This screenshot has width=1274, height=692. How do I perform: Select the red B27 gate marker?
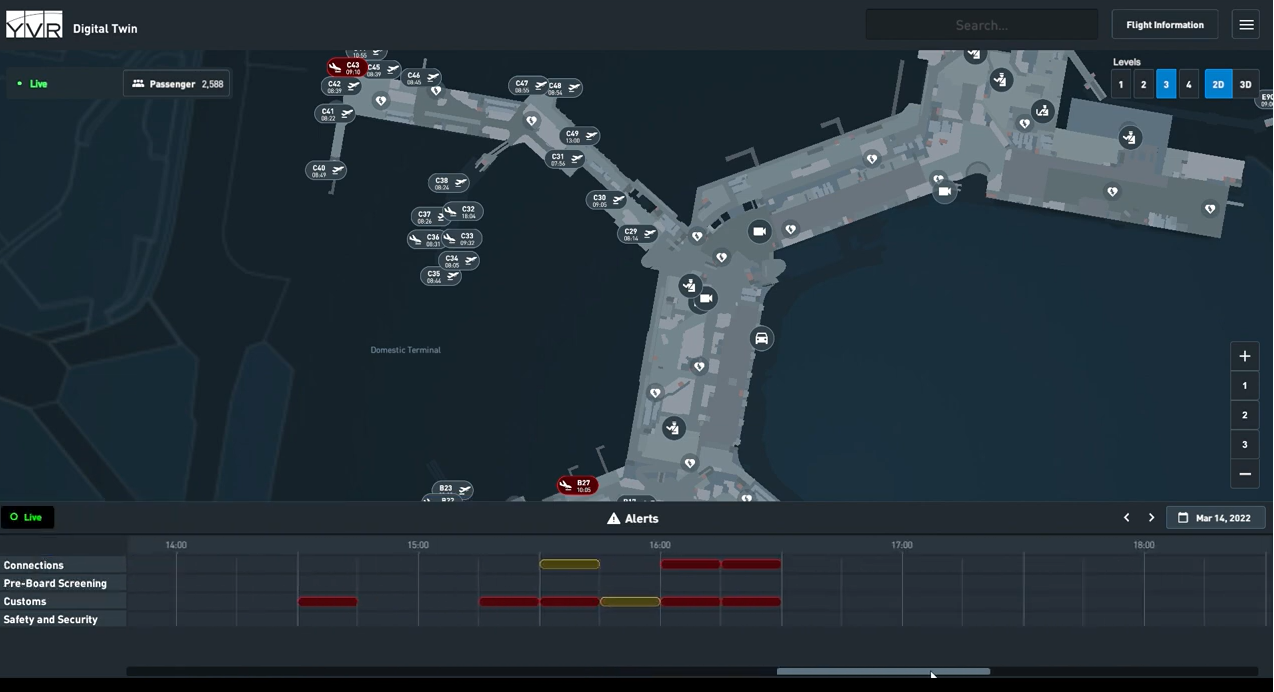click(x=577, y=486)
